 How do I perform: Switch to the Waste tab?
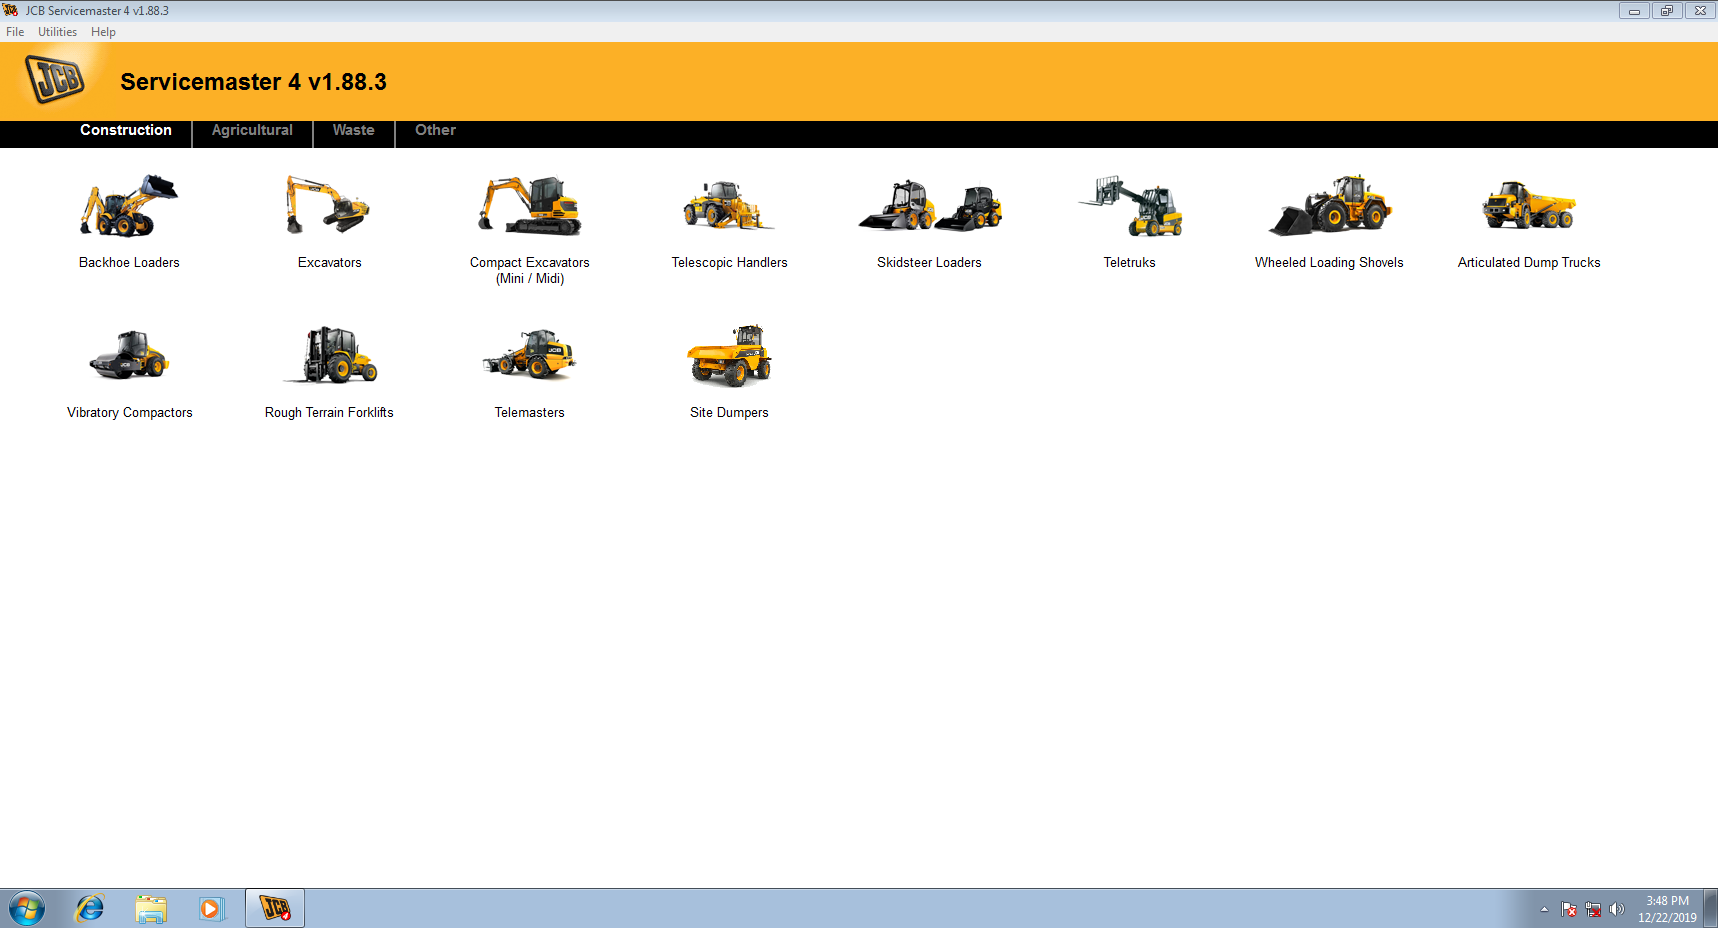[354, 130]
